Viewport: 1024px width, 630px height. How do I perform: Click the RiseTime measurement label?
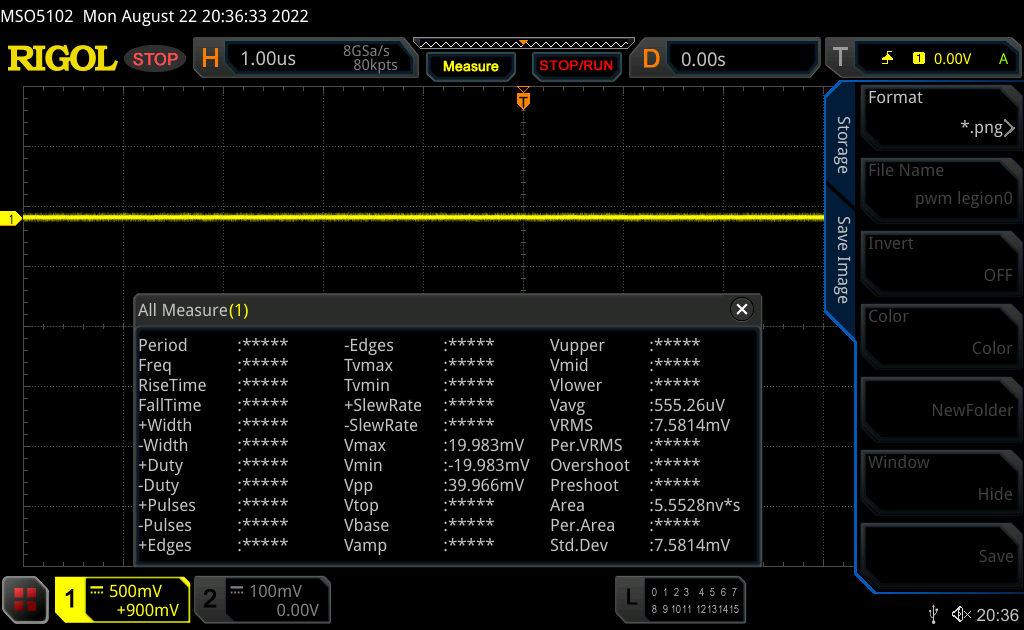[x=172, y=385]
